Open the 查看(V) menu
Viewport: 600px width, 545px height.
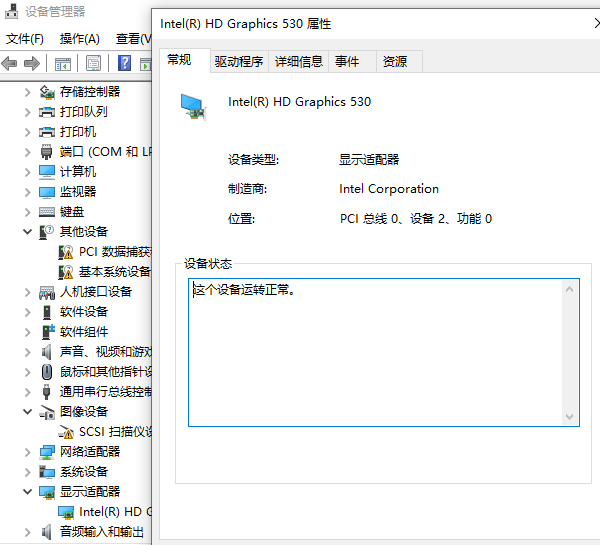pos(133,39)
